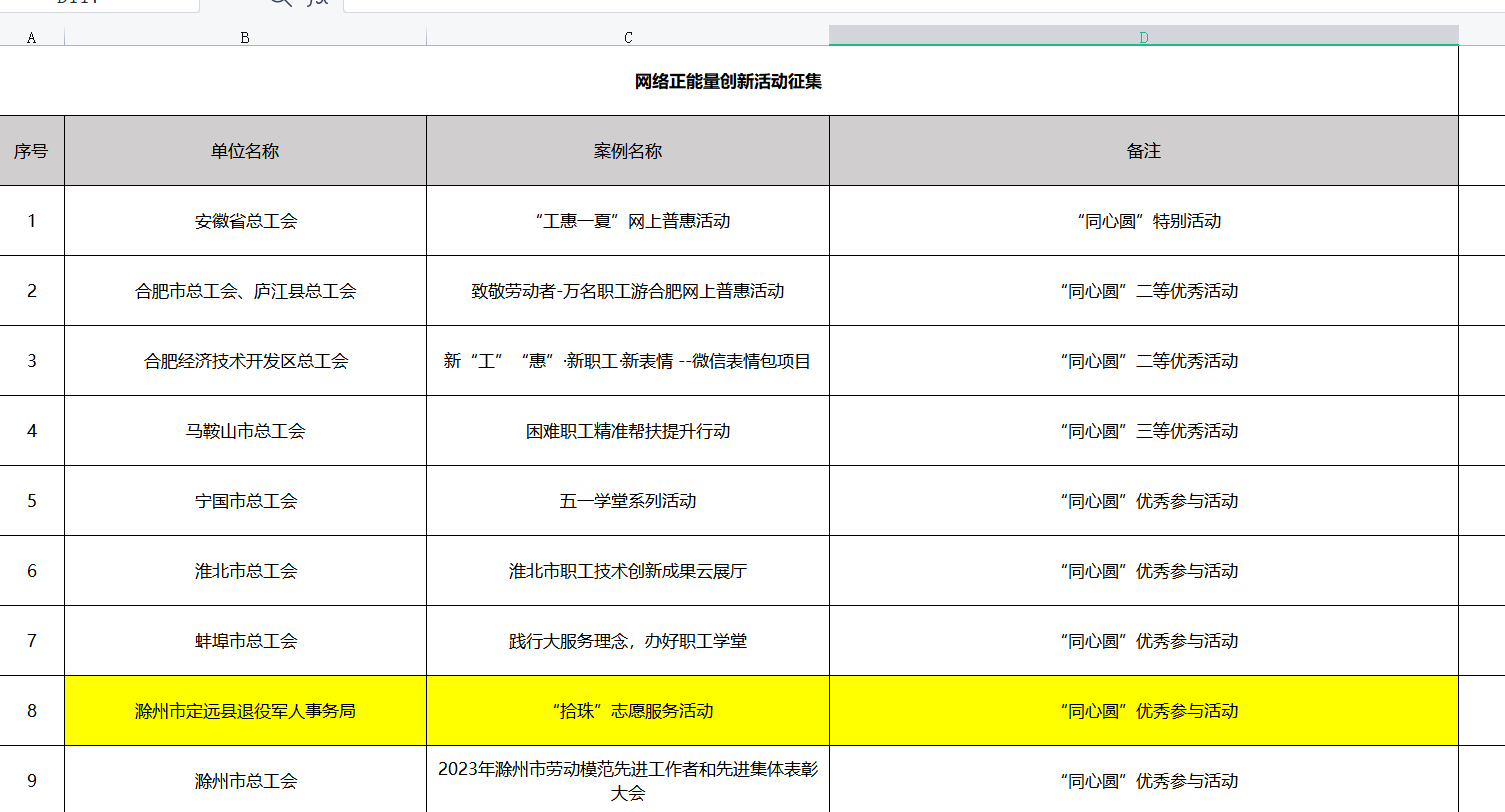
Task: Select 优秀参与活动 remark for 滁州市总工会
Action: [1144, 780]
